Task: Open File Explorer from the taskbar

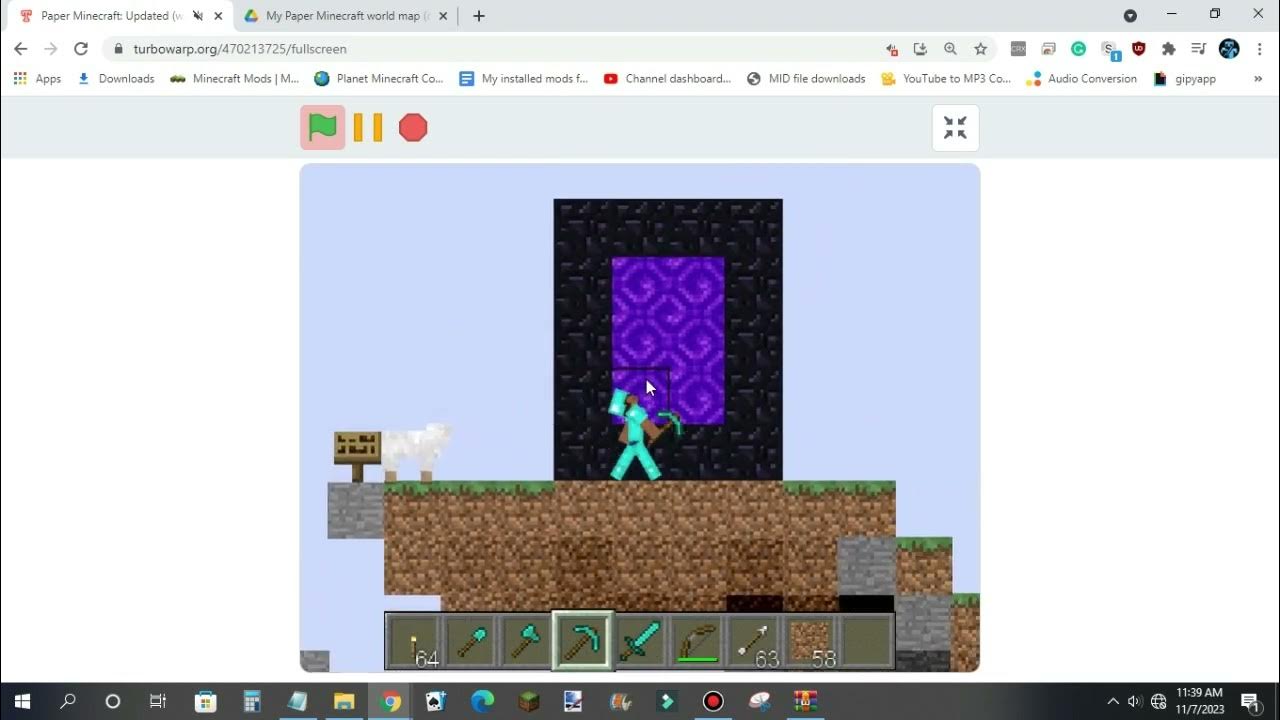Action: (344, 701)
